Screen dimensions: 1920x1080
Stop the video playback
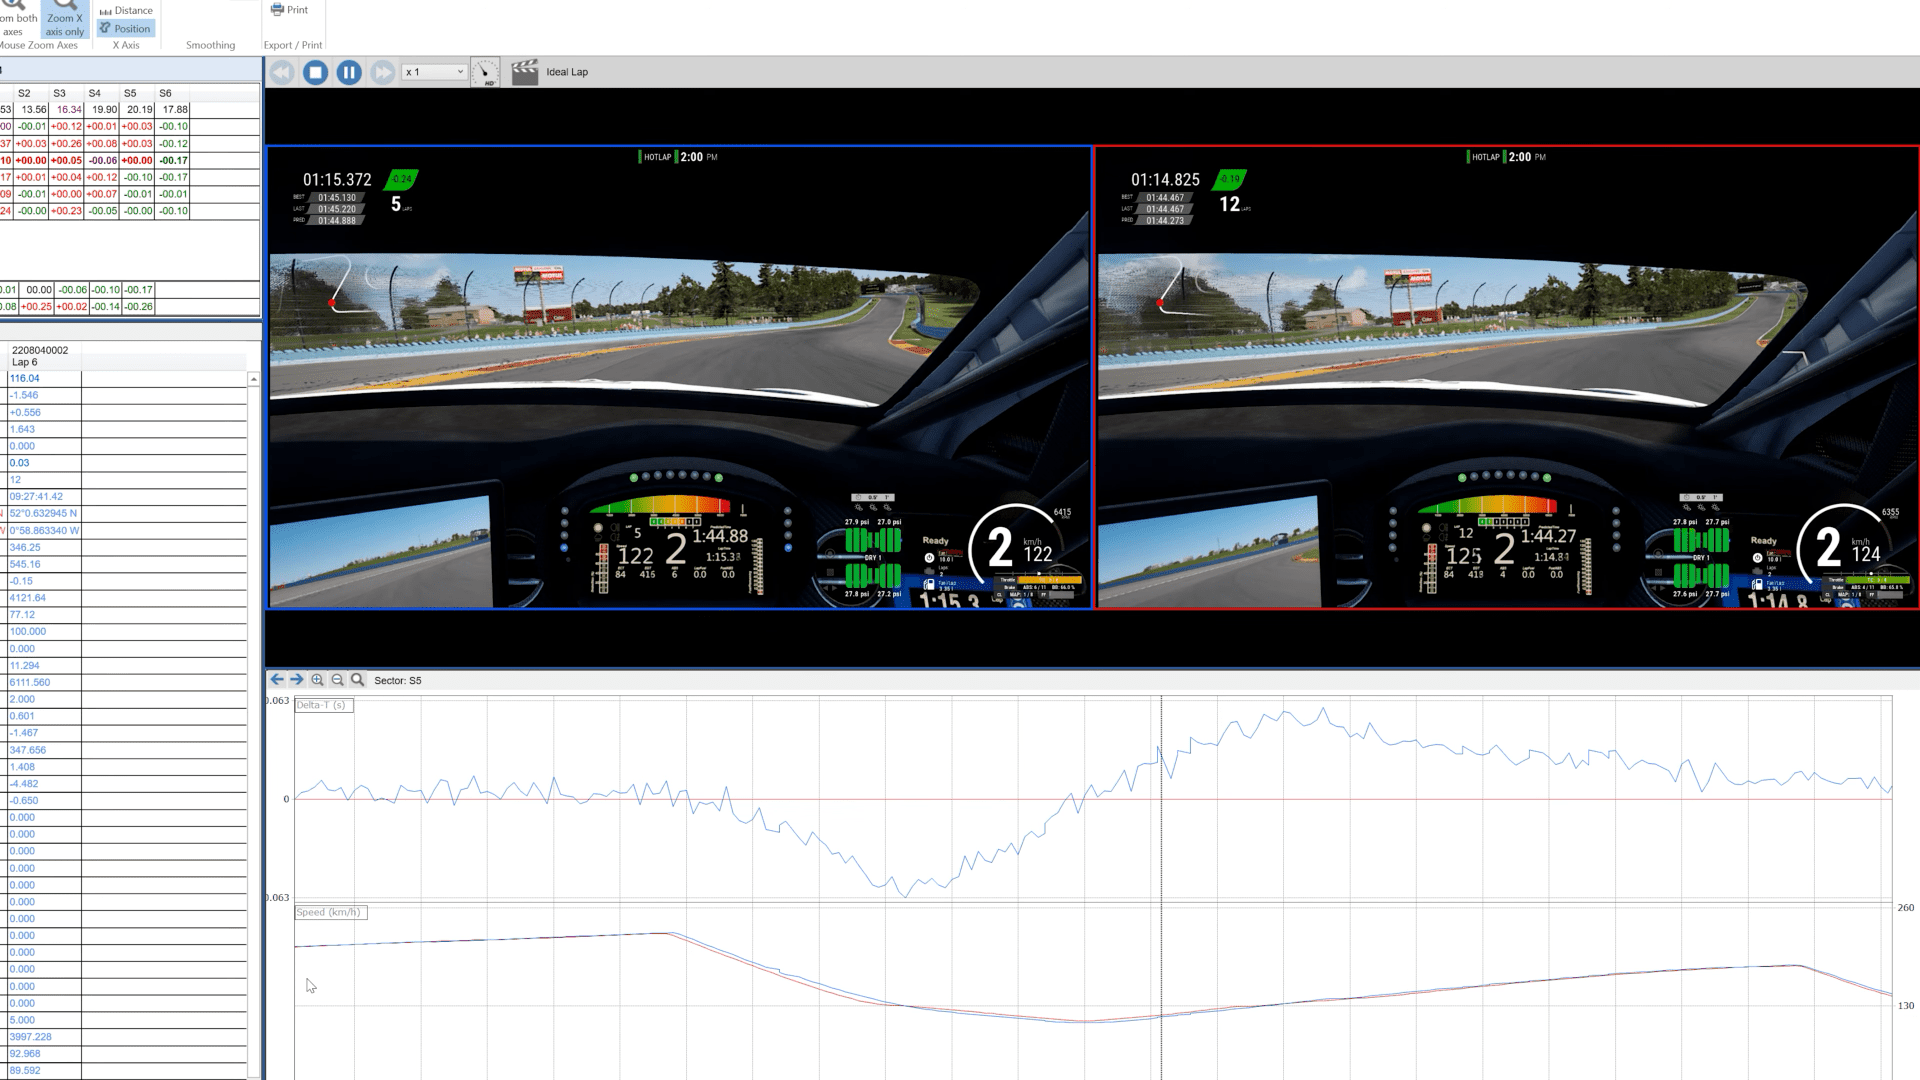click(x=314, y=71)
